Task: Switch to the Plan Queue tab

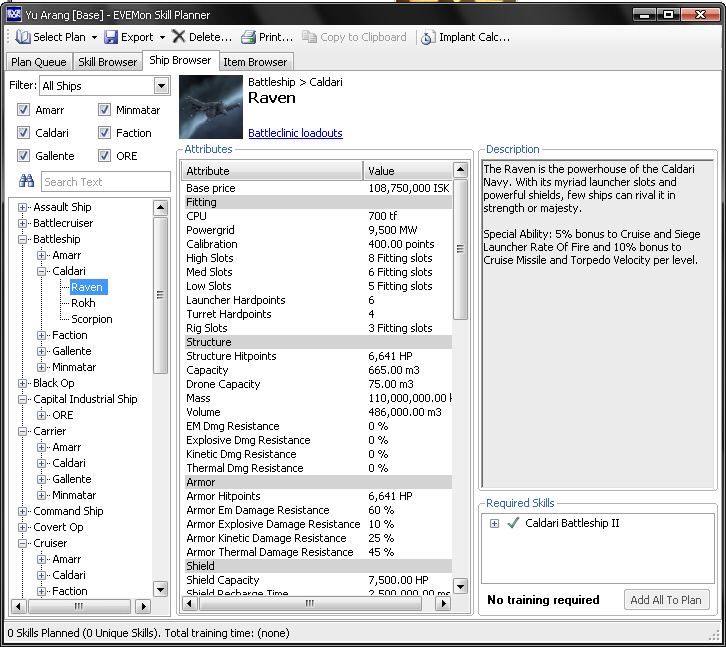Action: (x=38, y=62)
